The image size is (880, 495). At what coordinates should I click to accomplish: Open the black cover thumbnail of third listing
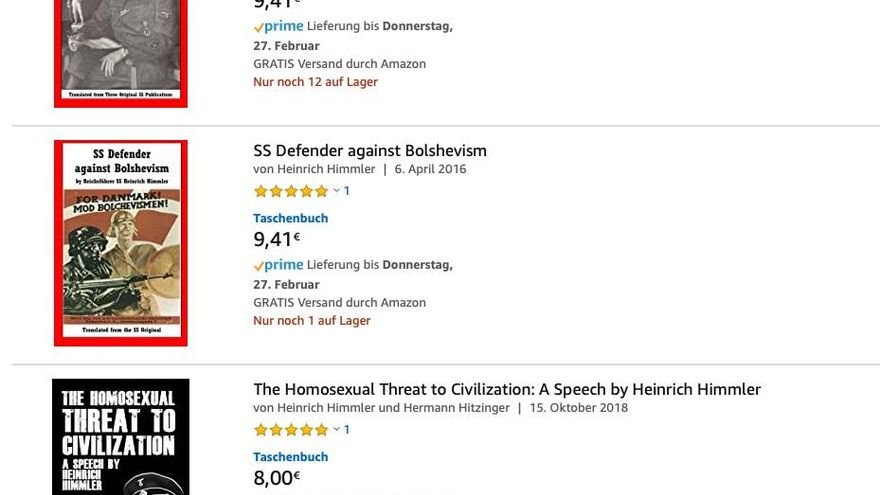[x=120, y=438]
